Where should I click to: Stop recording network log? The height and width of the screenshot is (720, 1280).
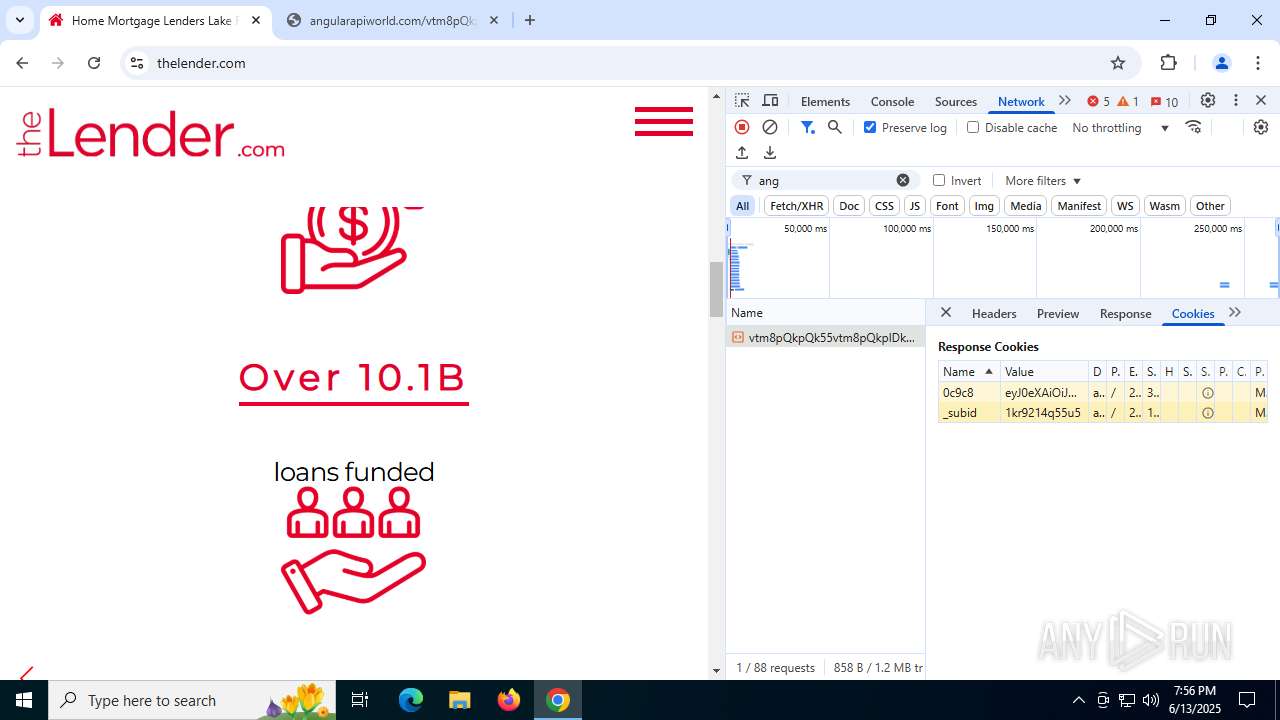point(742,127)
